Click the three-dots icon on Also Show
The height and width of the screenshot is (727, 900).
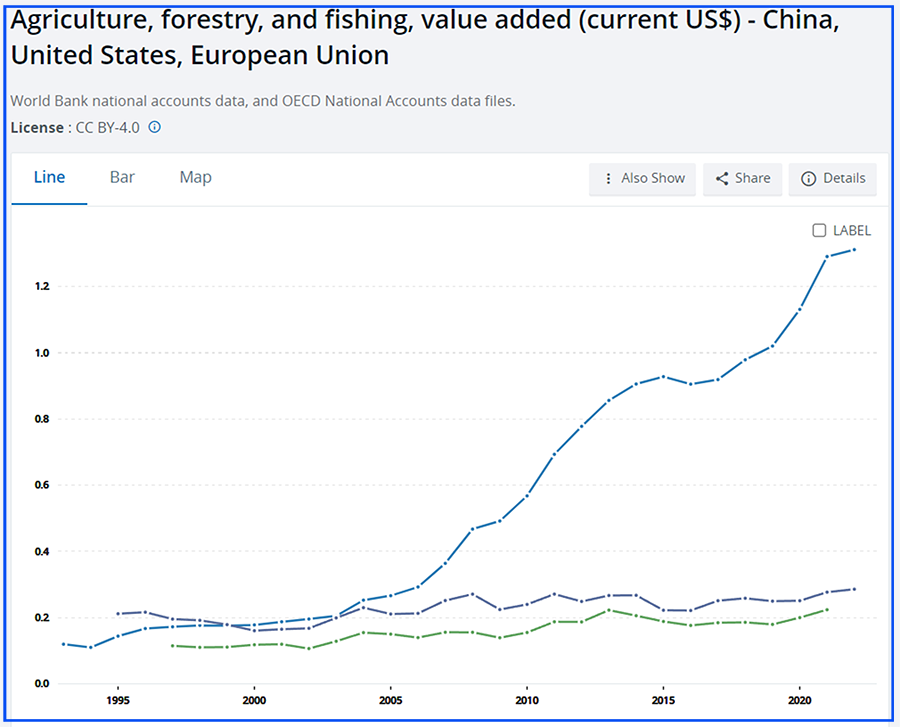[x=608, y=178]
